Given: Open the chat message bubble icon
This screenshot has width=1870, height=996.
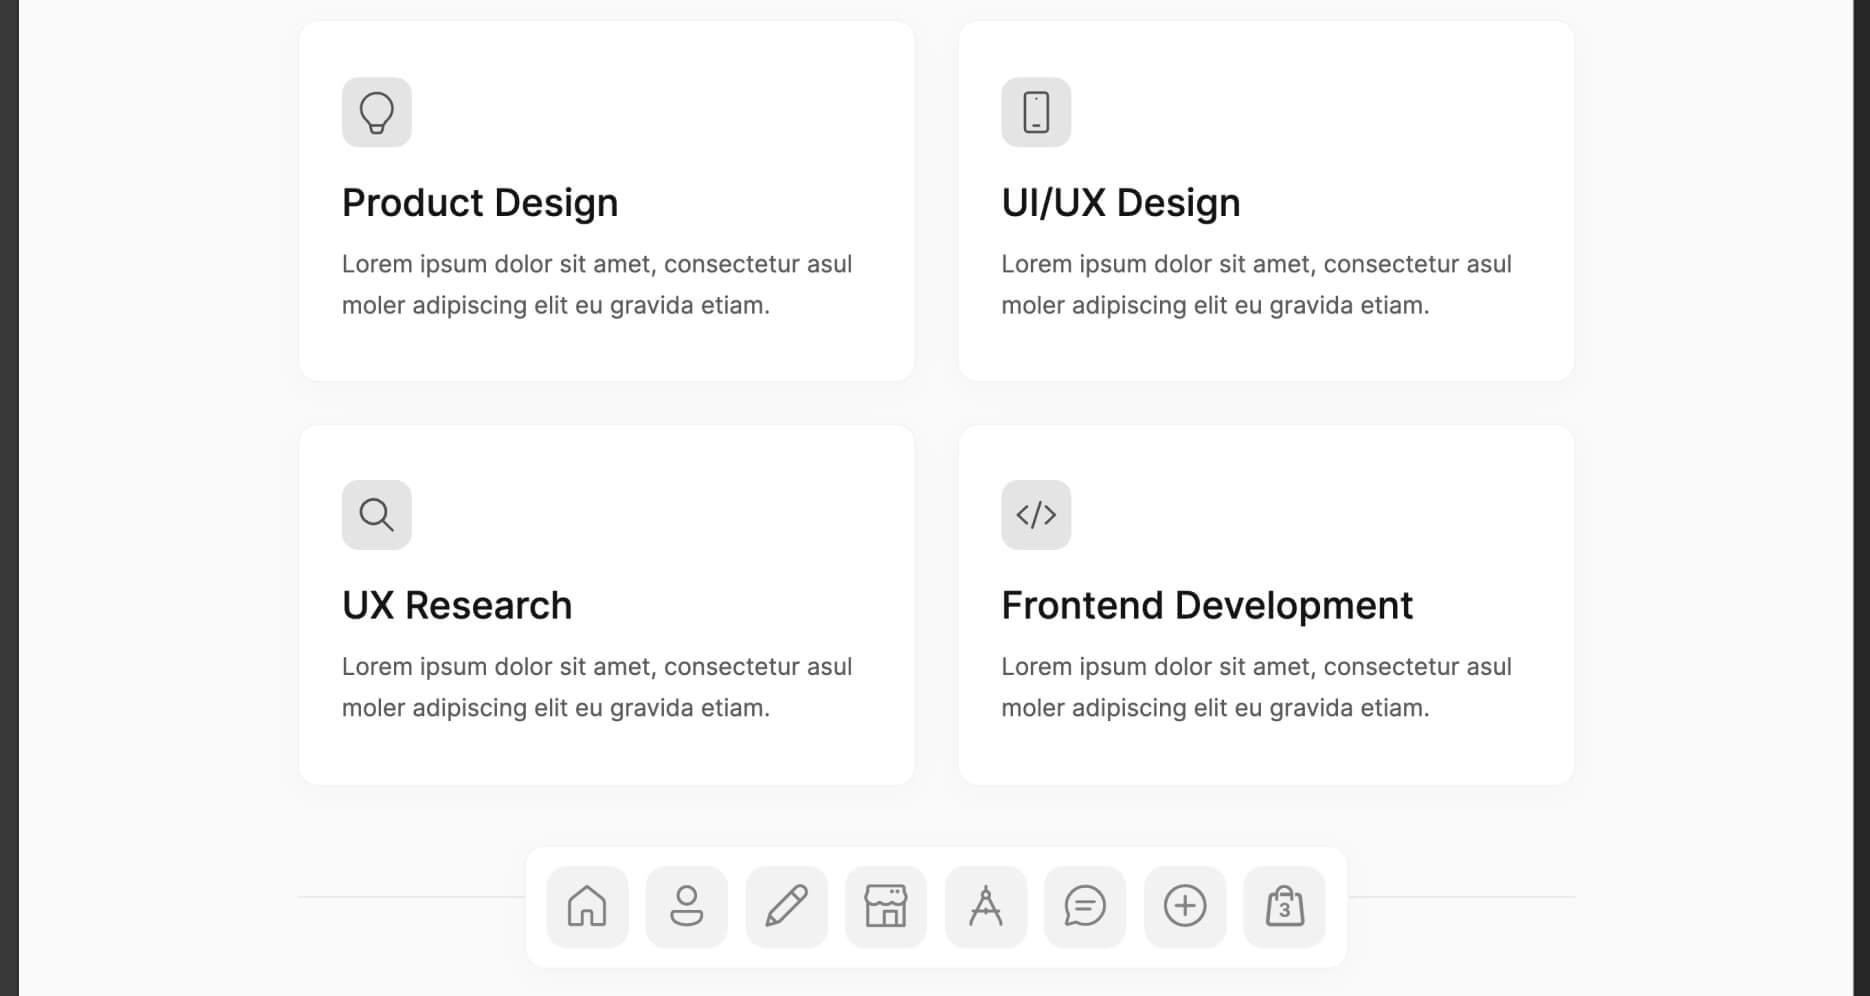Looking at the screenshot, I should pyautogui.click(x=1085, y=906).
